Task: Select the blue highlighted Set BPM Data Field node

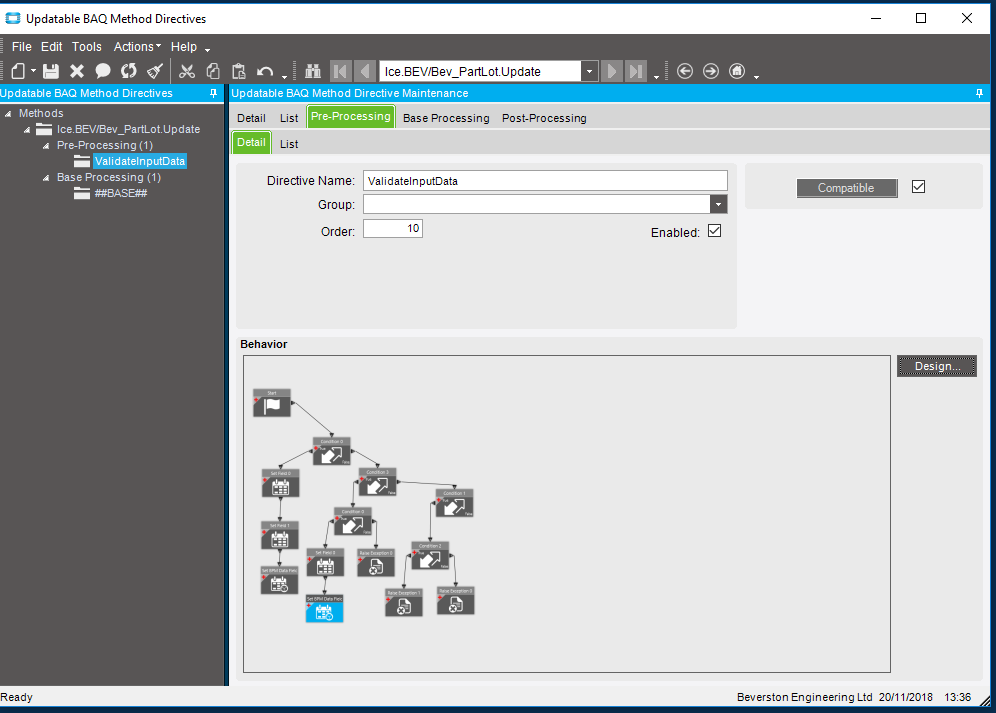Action: point(325,609)
